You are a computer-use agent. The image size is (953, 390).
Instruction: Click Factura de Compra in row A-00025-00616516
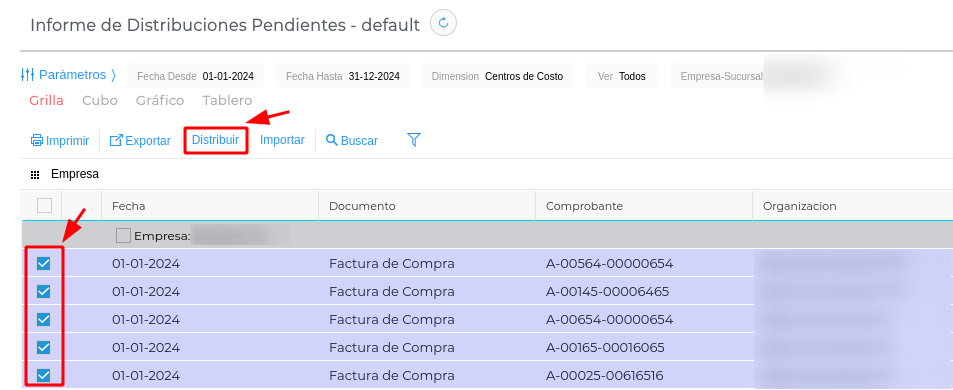point(392,375)
